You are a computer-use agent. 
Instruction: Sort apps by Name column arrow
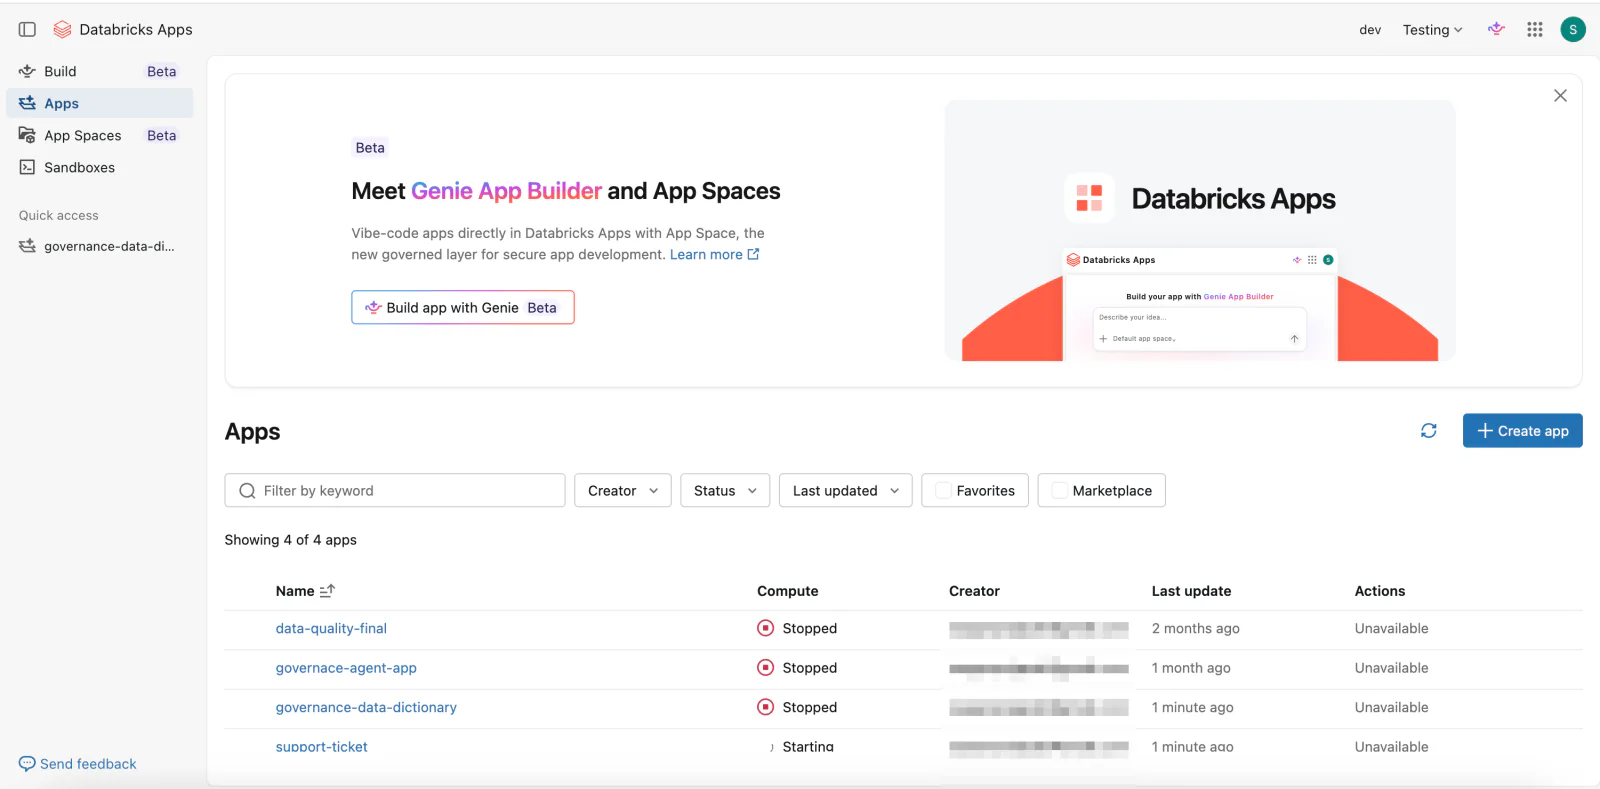(327, 591)
